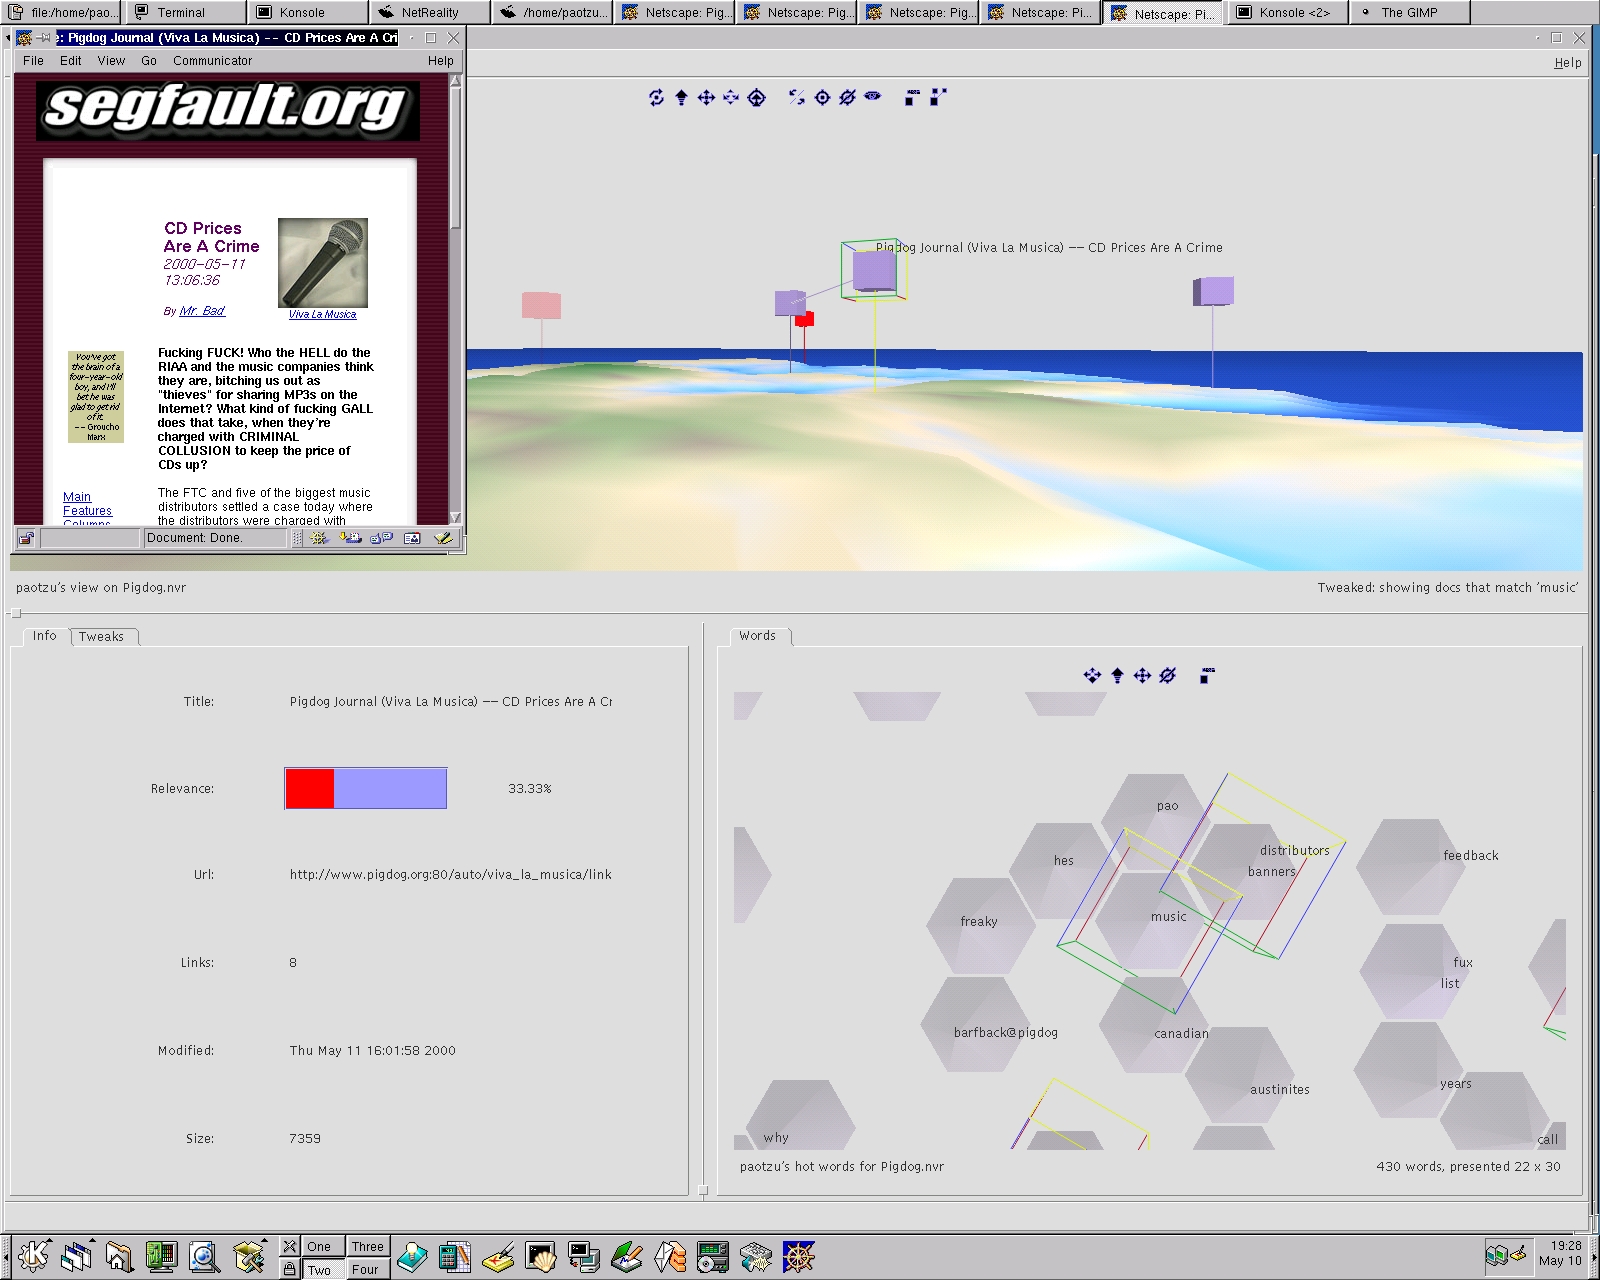
Task: Open the KDE K start menu
Action: tap(33, 1256)
